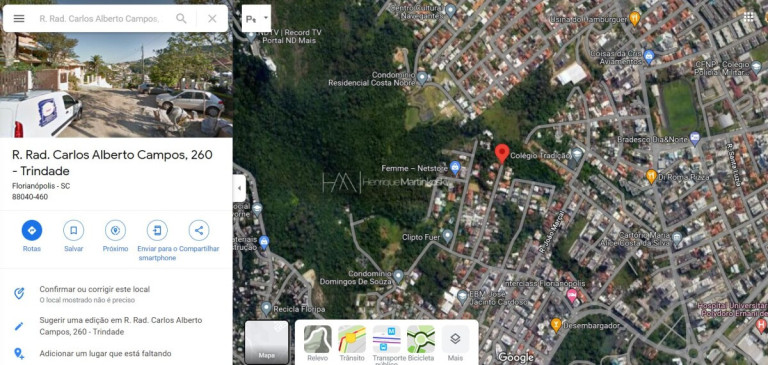
Task: Click the Bradesco Dia&Noite marker
Action: [695, 138]
